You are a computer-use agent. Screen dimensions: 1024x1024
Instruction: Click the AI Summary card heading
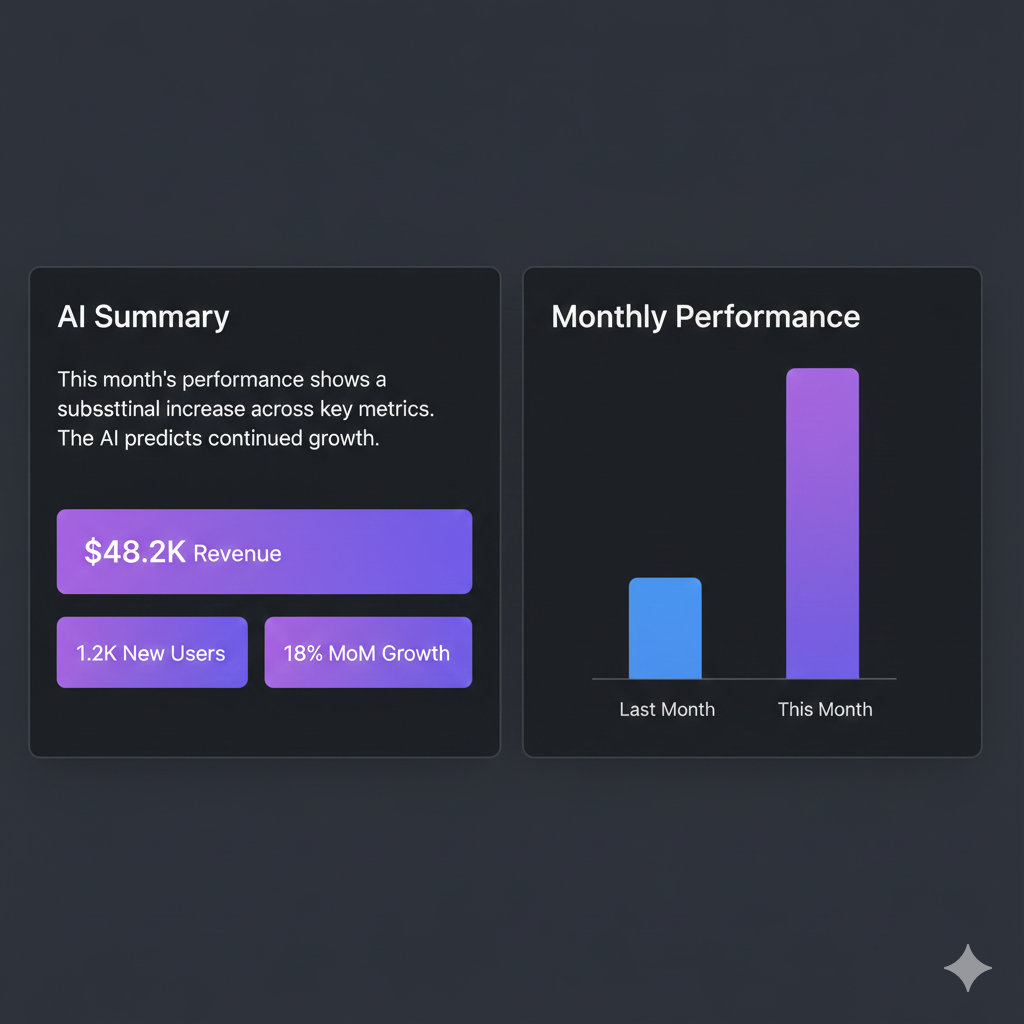click(143, 316)
